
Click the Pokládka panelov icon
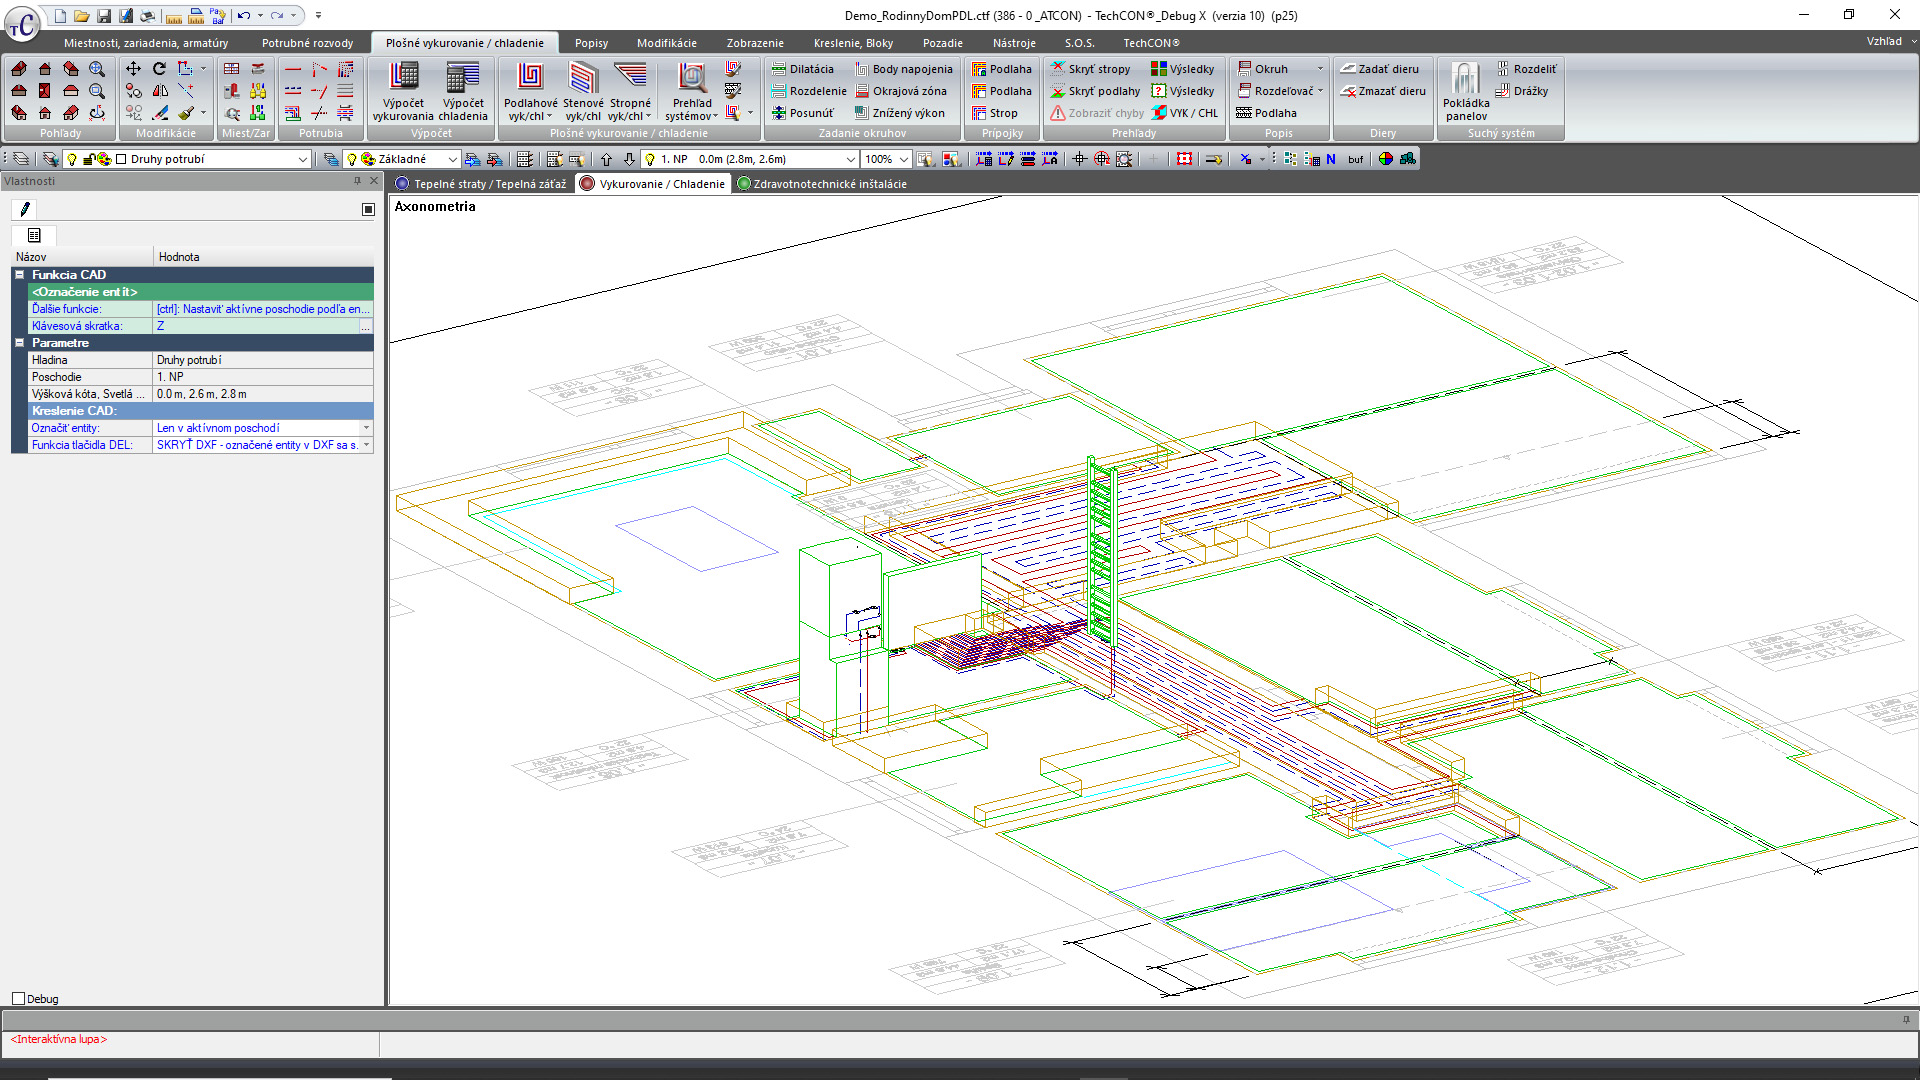coord(1464,90)
